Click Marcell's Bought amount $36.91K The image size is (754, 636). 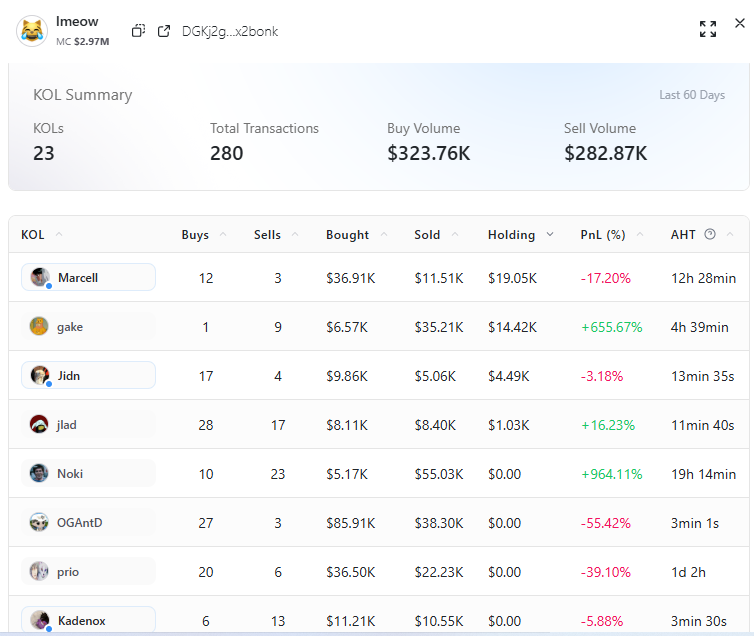pos(351,278)
